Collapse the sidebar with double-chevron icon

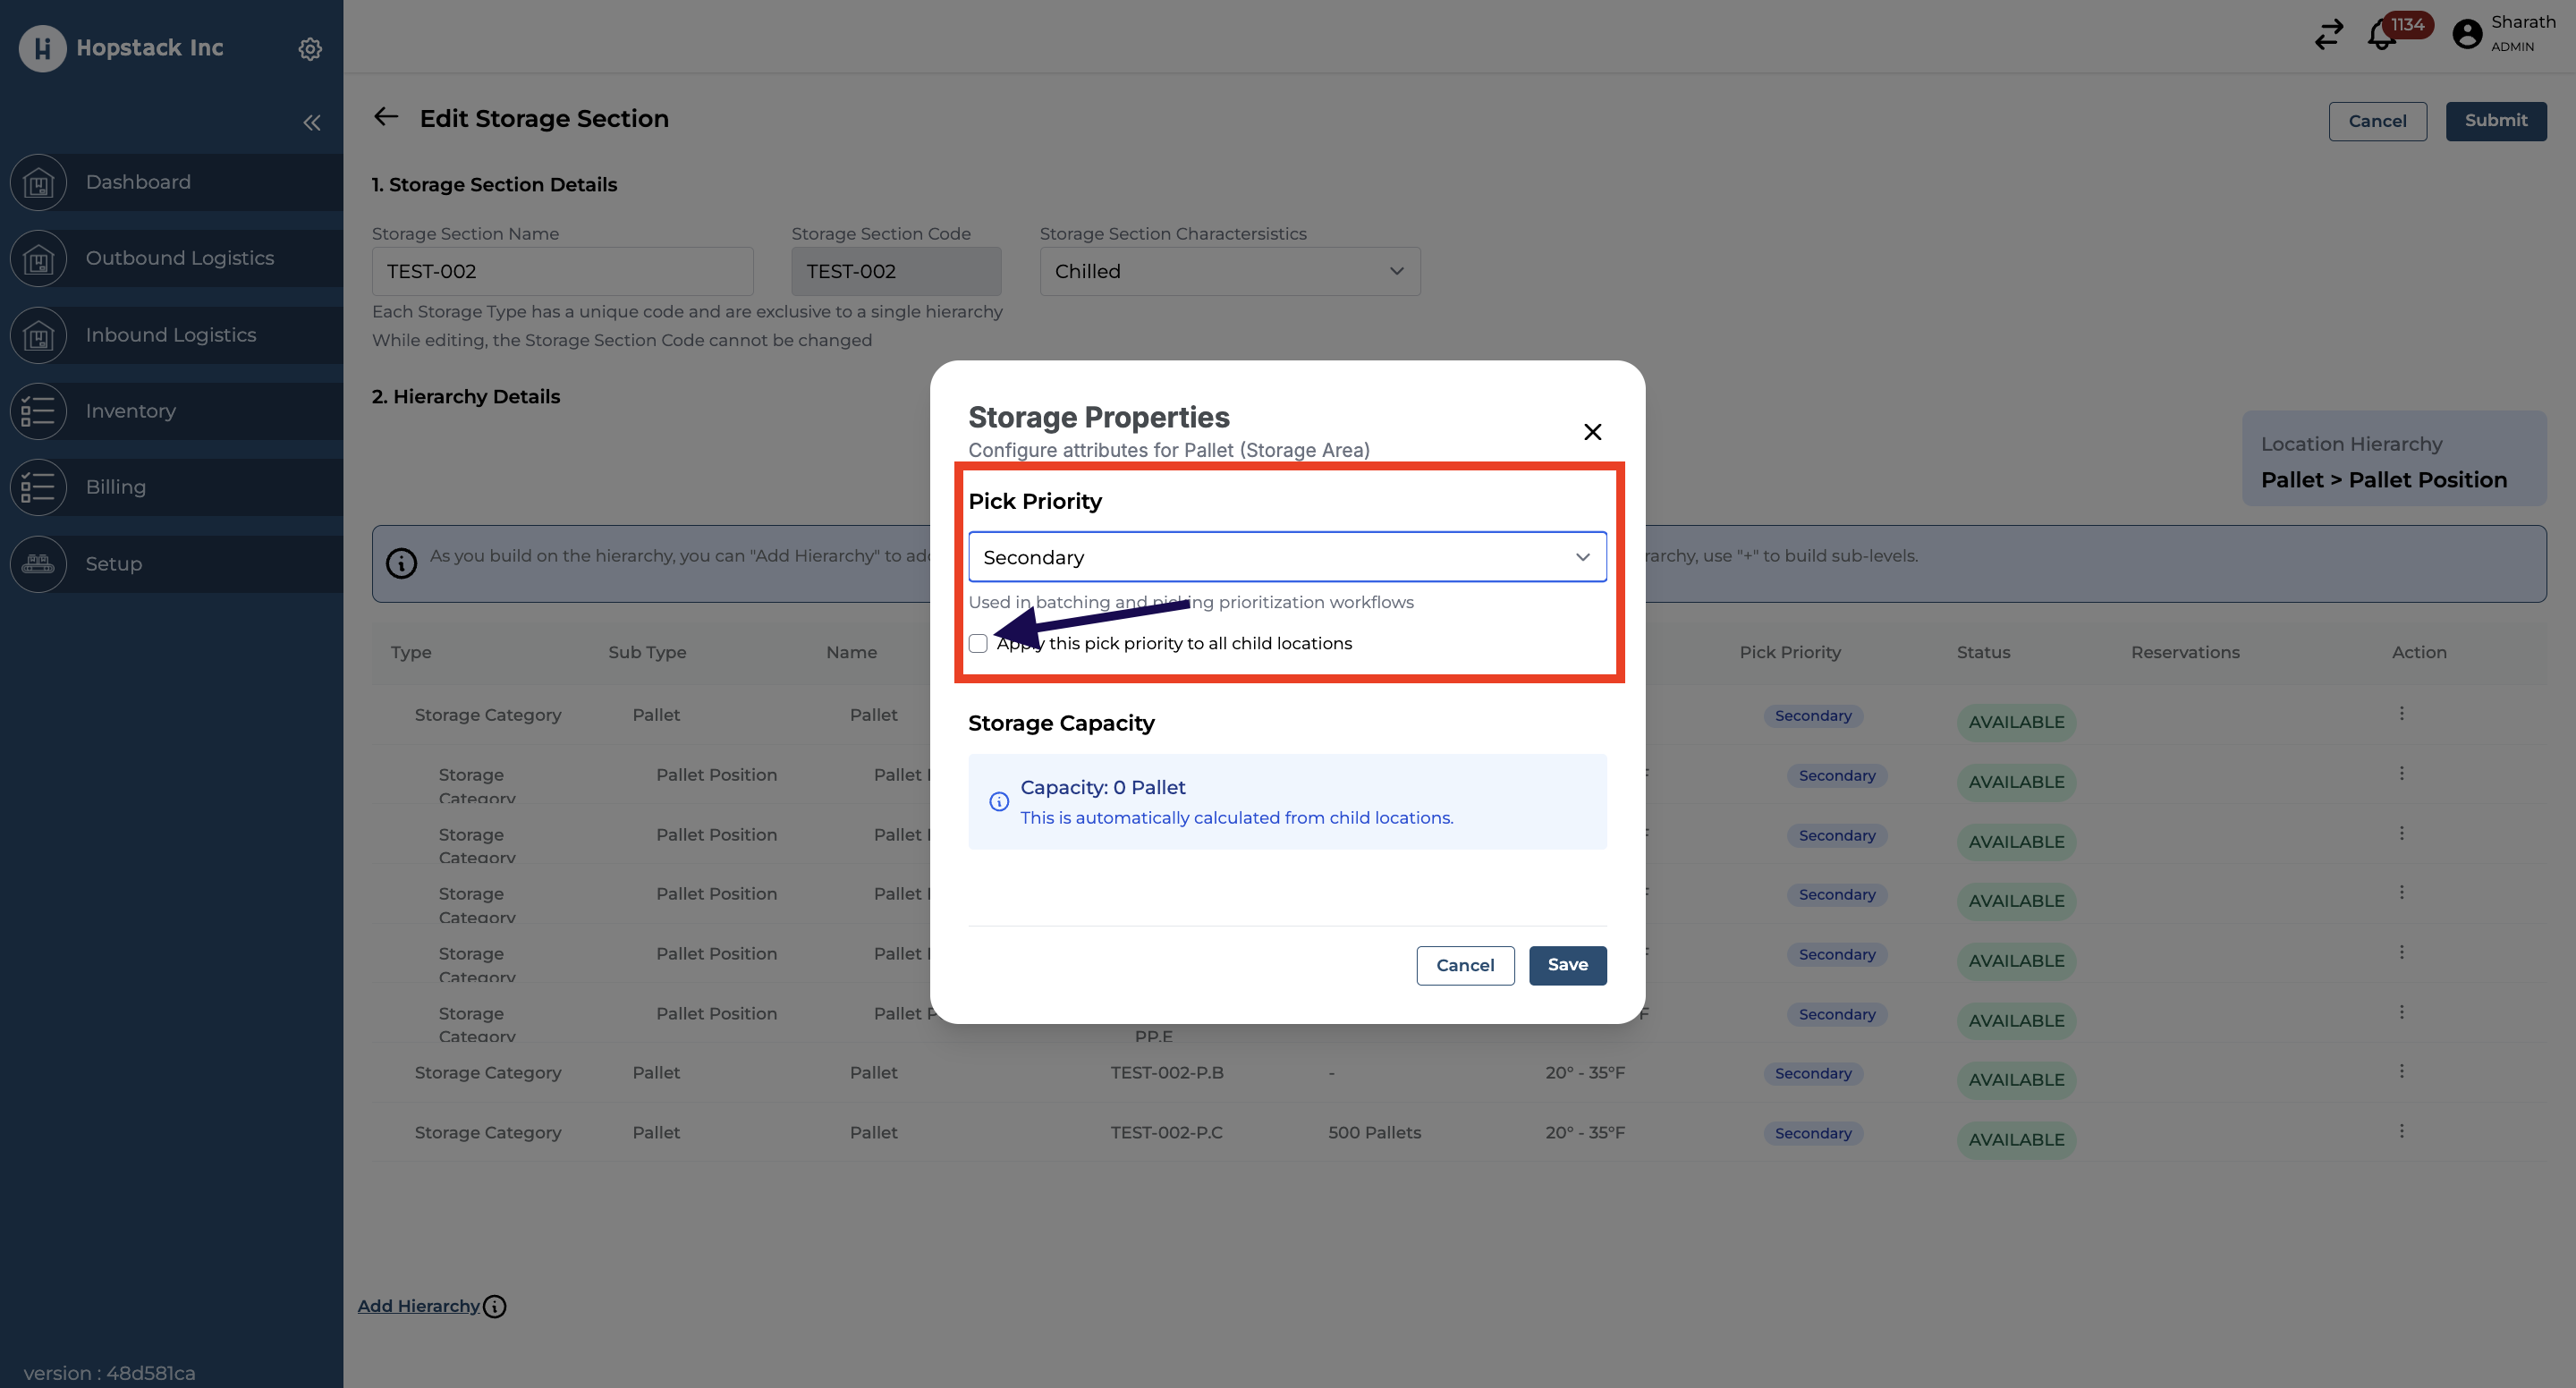pyautogui.click(x=312, y=122)
